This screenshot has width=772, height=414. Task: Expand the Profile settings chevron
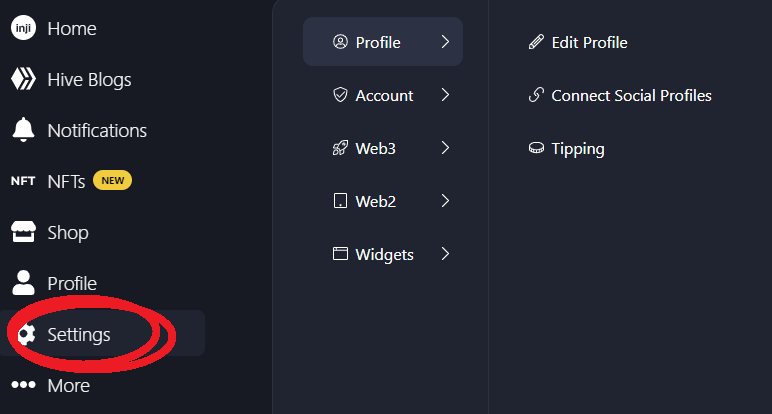[445, 42]
